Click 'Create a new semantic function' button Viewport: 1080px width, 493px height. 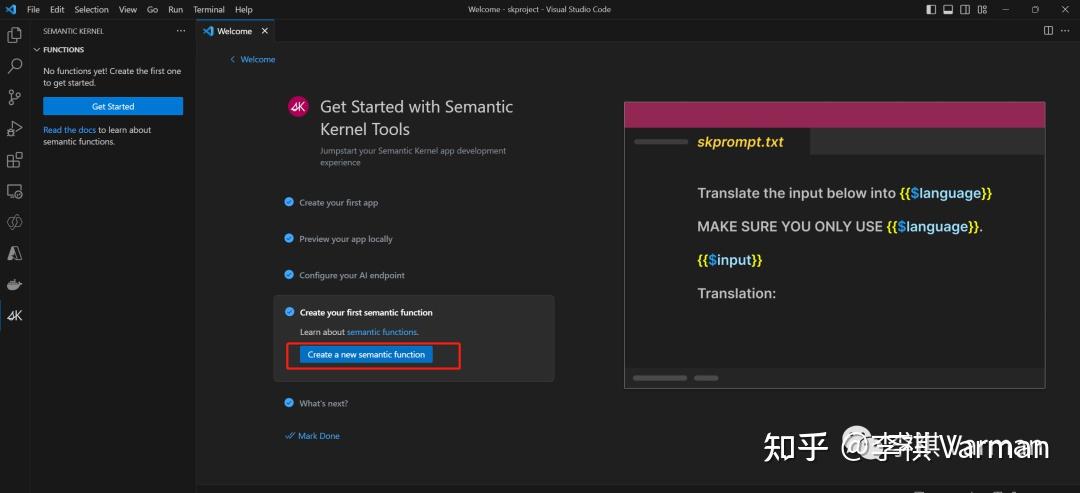click(x=366, y=355)
